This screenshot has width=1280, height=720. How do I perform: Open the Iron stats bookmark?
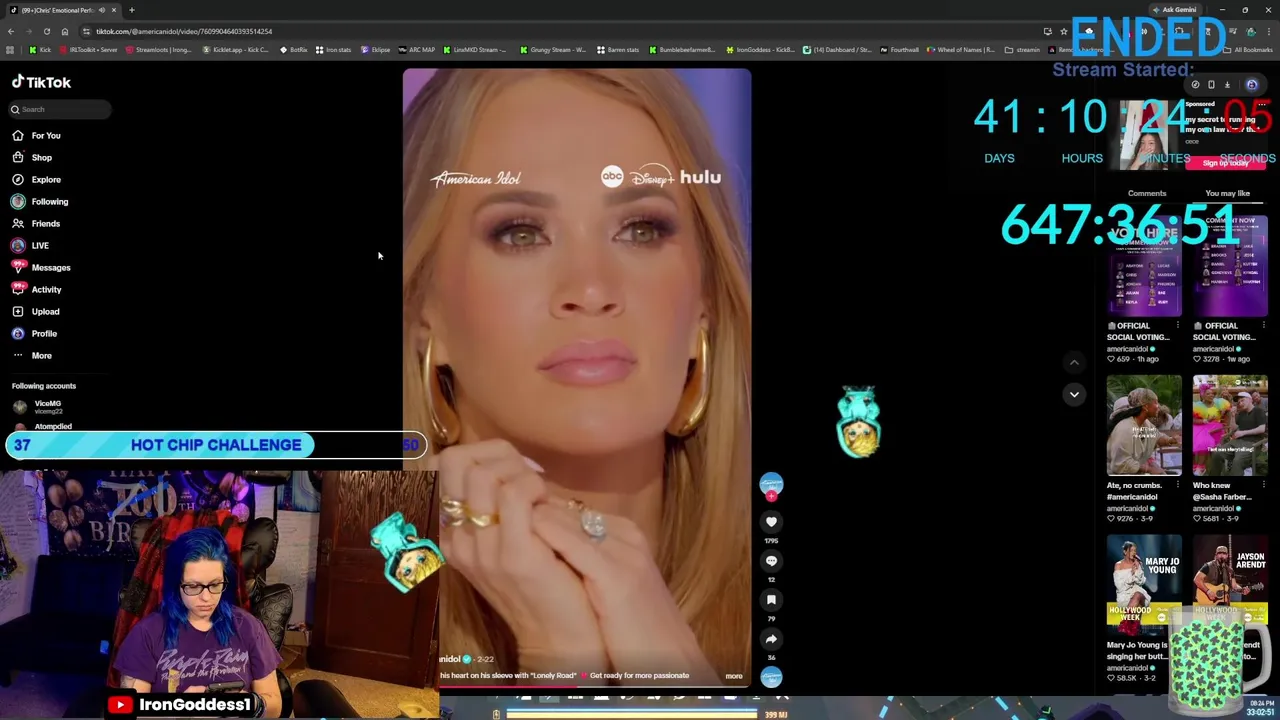click(334, 49)
